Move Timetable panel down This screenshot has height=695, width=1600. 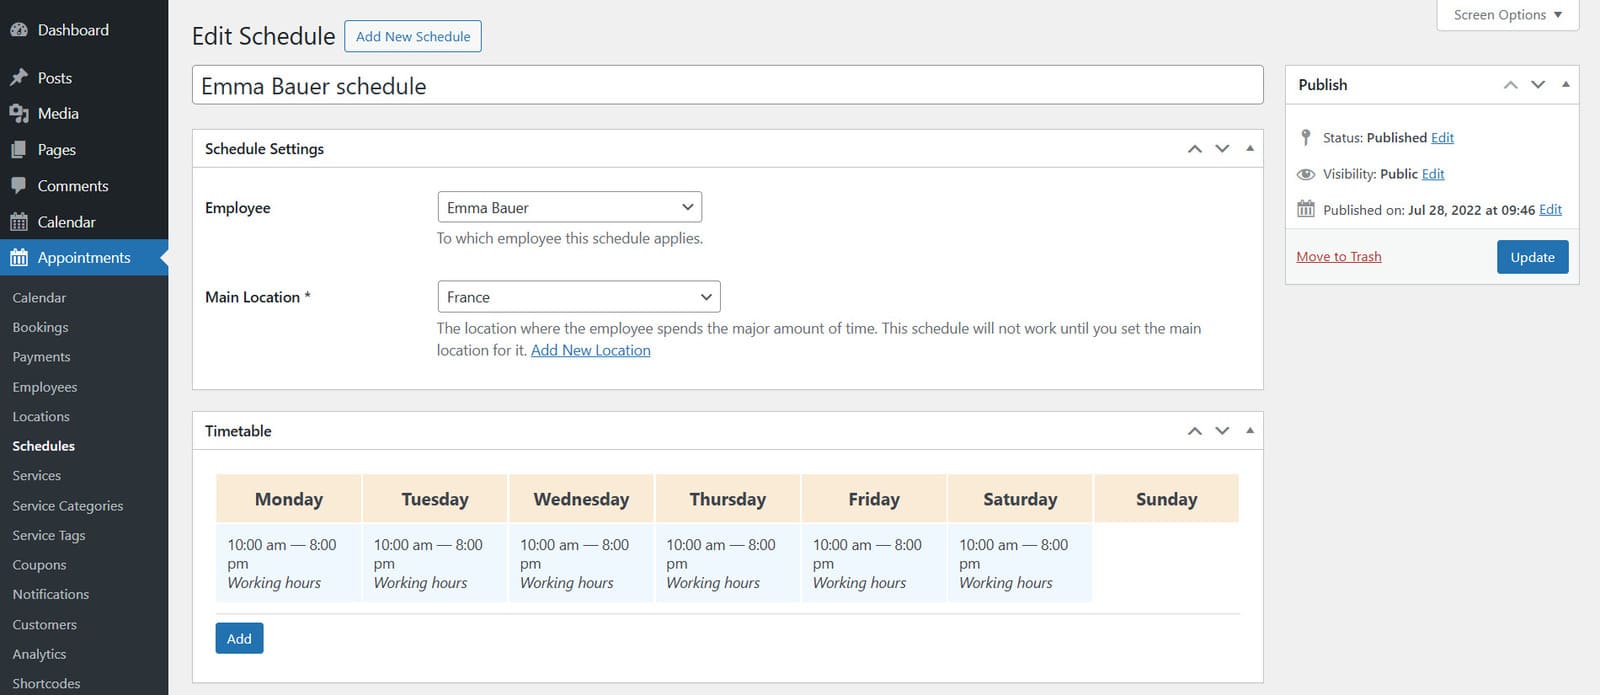tap(1222, 431)
